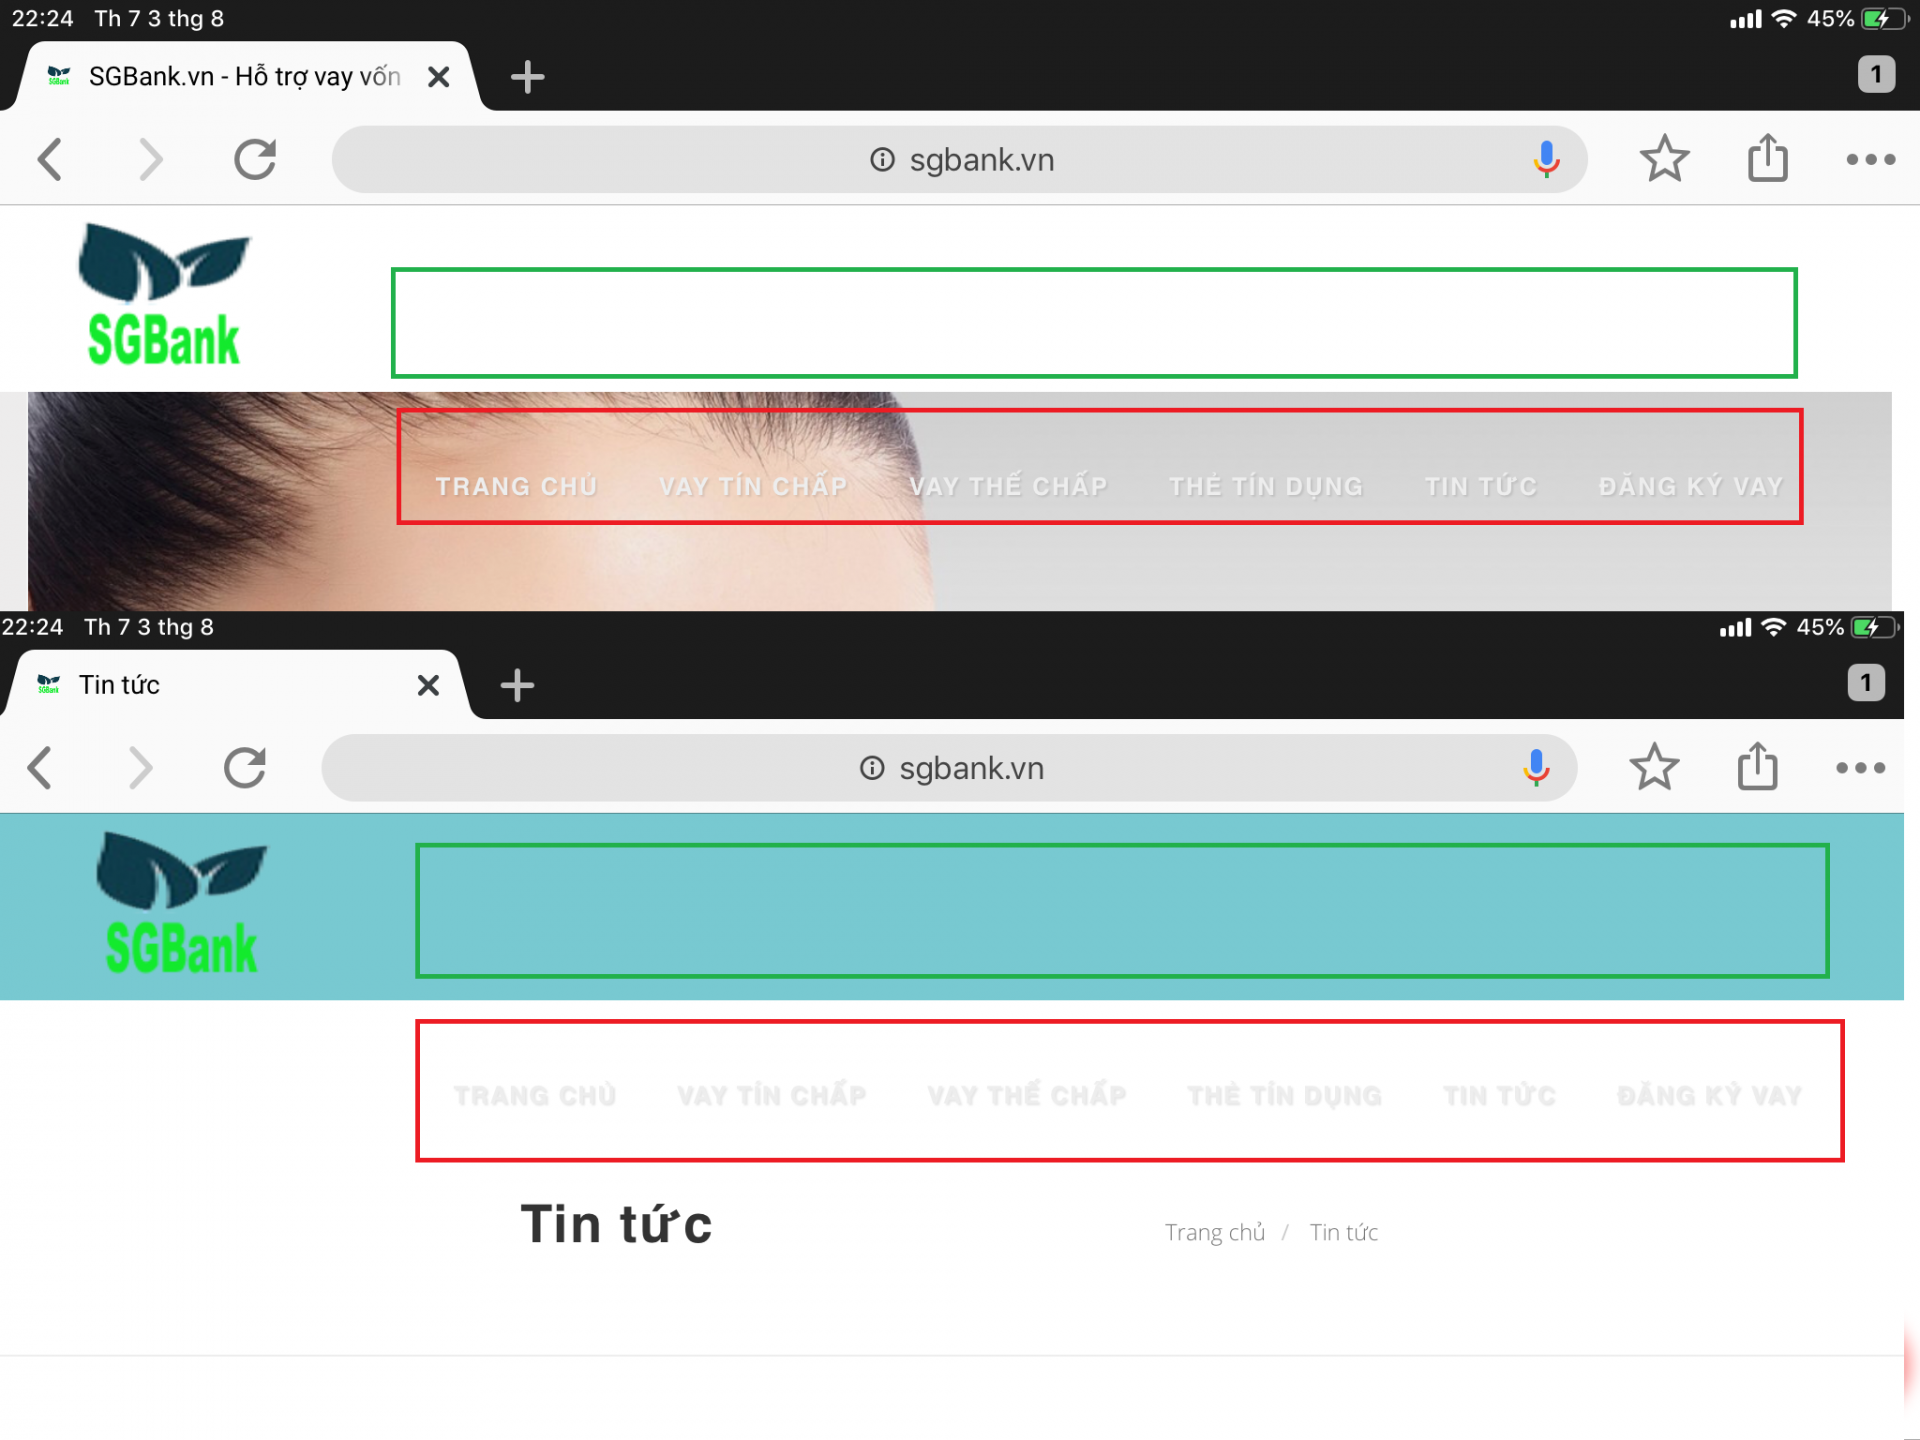
Task: Tap the reload icon in upper browser toolbar
Action: [255, 159]
